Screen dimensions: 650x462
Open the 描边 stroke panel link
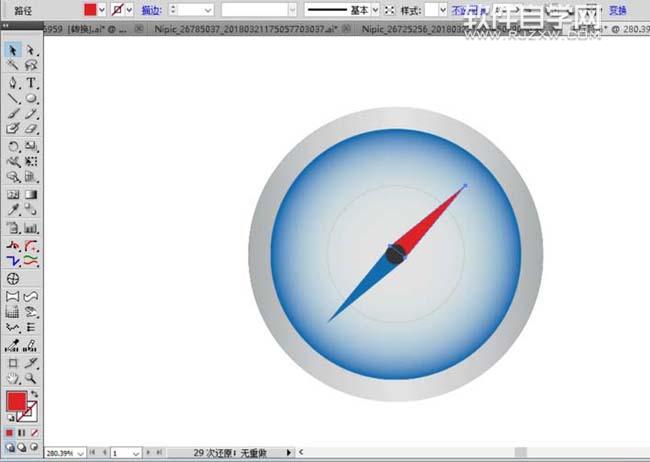151,10
